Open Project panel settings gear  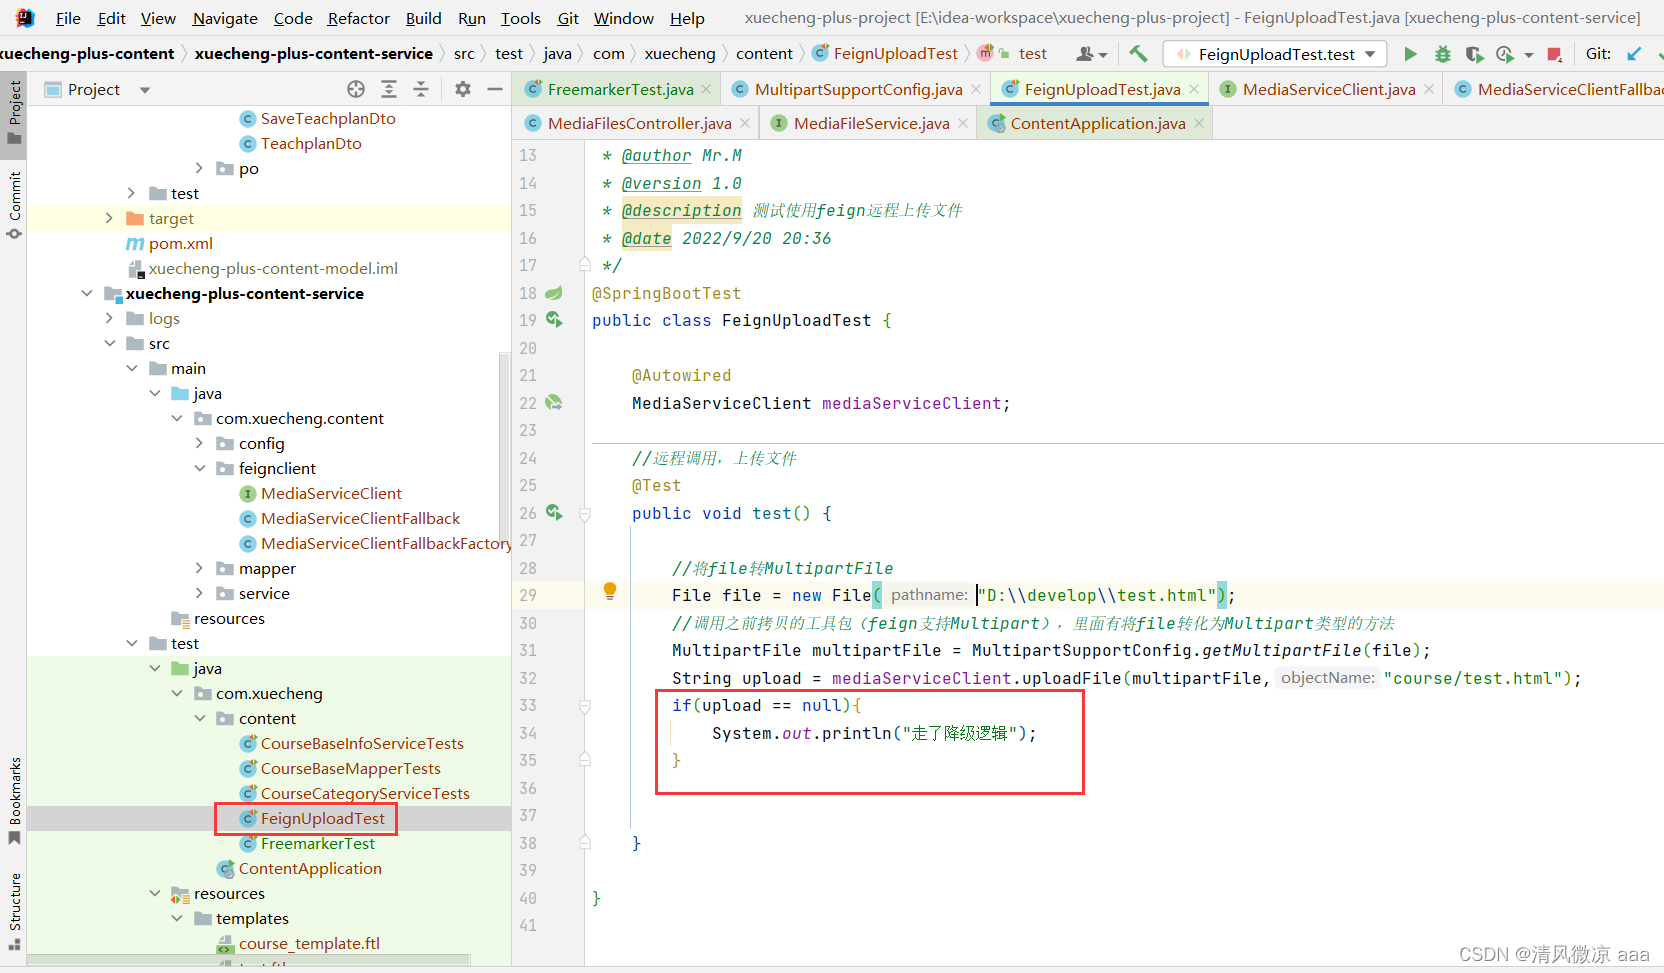pyautogui.click(x=462, y=89)
